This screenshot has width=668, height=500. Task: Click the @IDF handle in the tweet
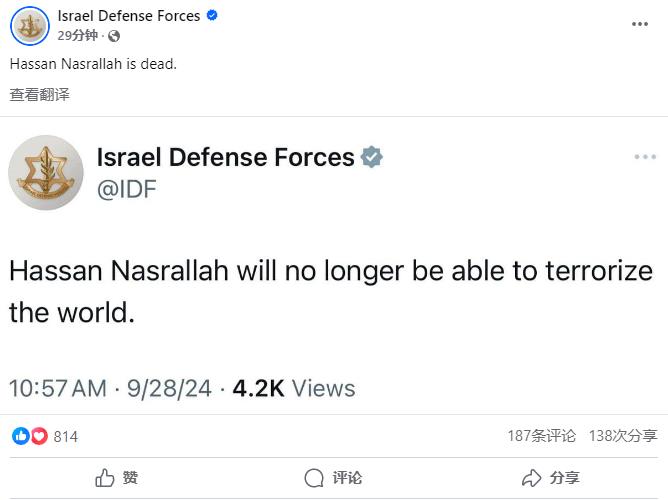[x=127, y=189]
